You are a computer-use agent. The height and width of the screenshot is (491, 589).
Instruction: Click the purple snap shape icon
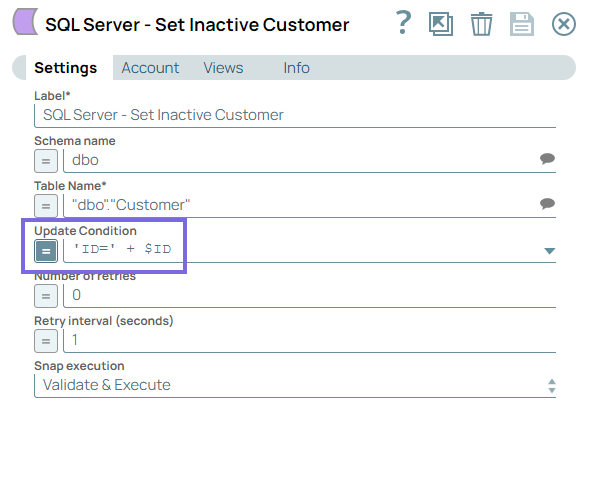pyautogui.click(x=25, y=22)
